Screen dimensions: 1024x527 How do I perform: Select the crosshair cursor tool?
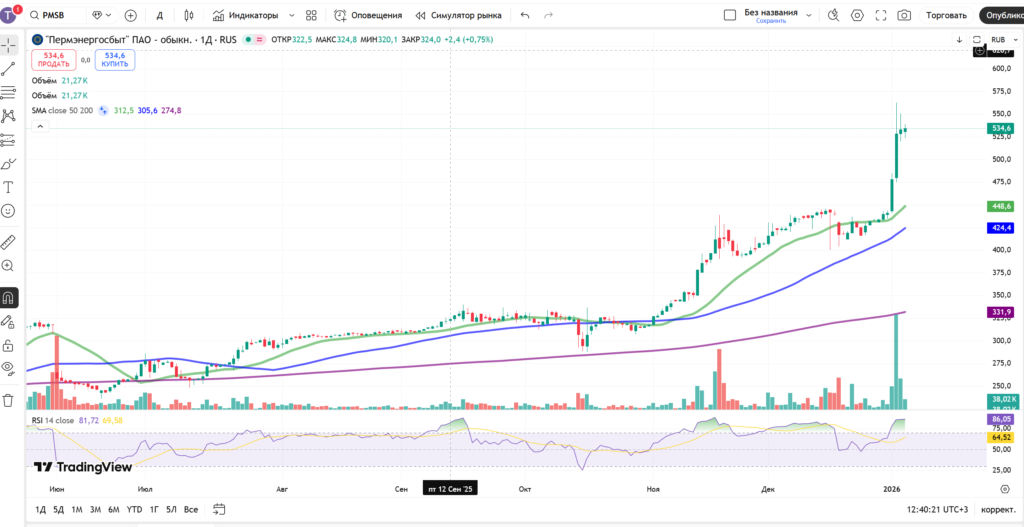click(x=9, y=44)
